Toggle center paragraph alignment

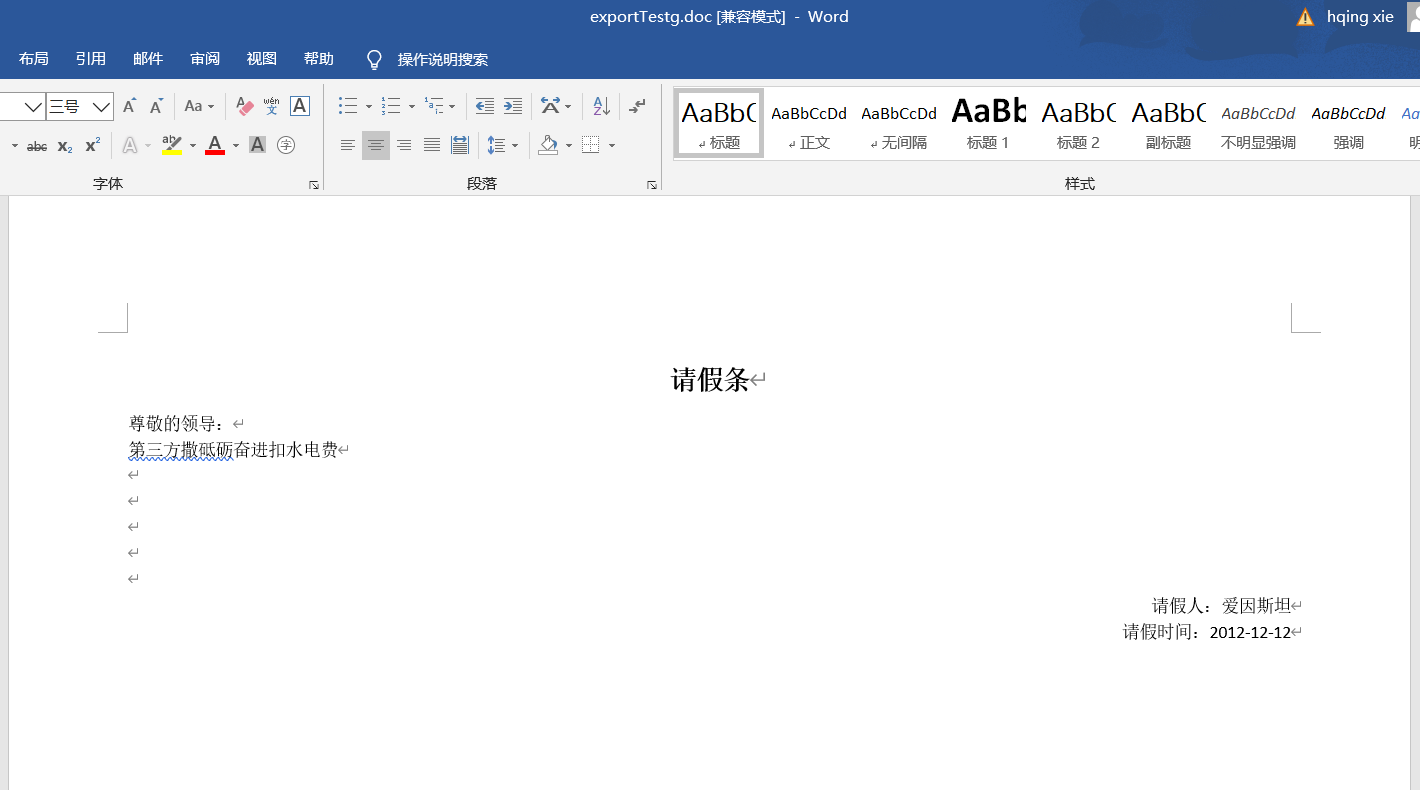click(x=375, y=145)
